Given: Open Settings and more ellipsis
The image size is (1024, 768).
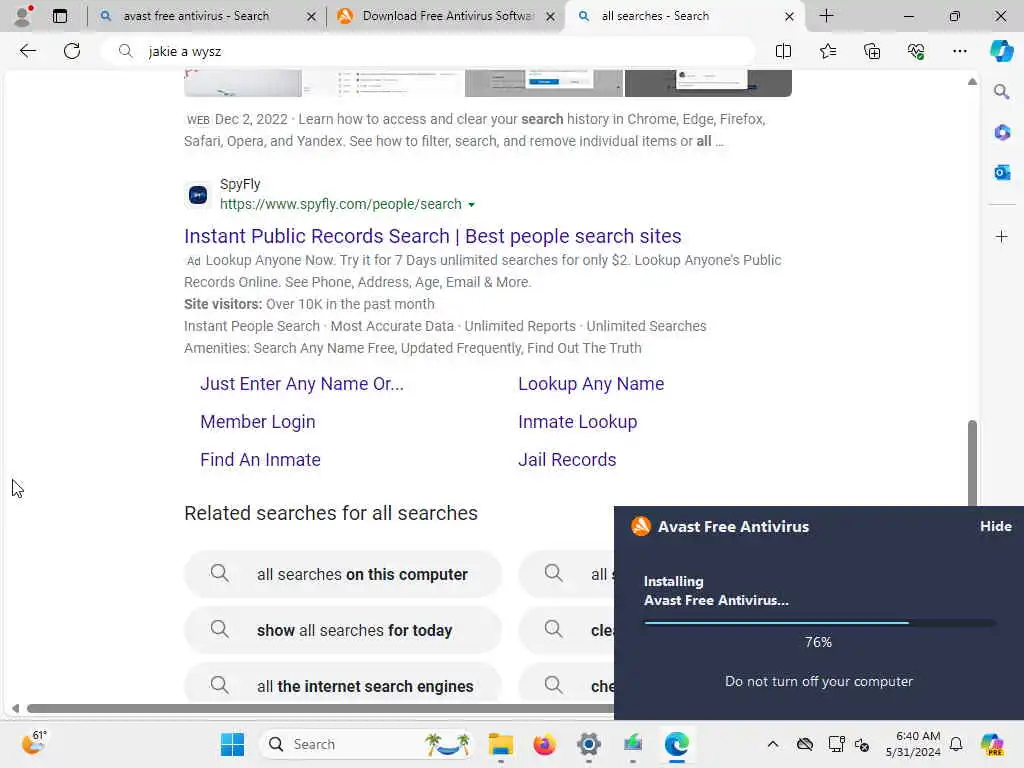Looking at the screenshot, I should (x=959, y=51).
